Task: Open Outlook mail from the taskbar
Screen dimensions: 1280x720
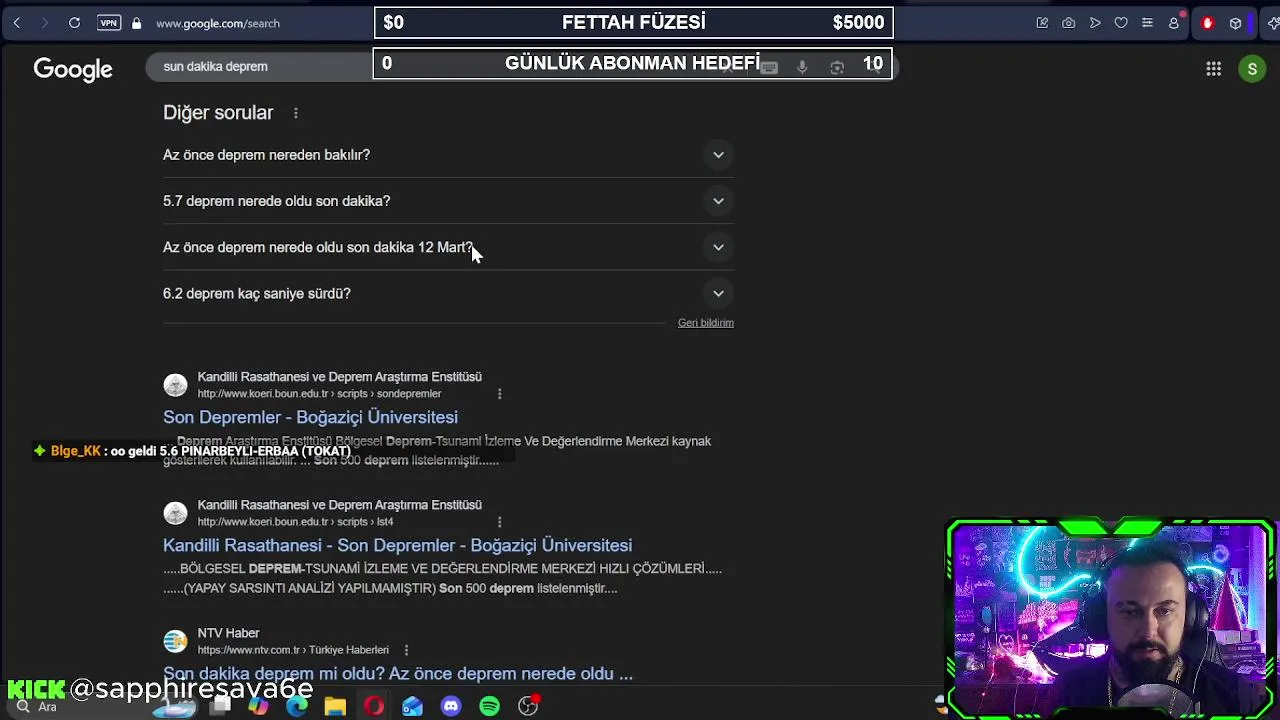Action: pos(412,707)
